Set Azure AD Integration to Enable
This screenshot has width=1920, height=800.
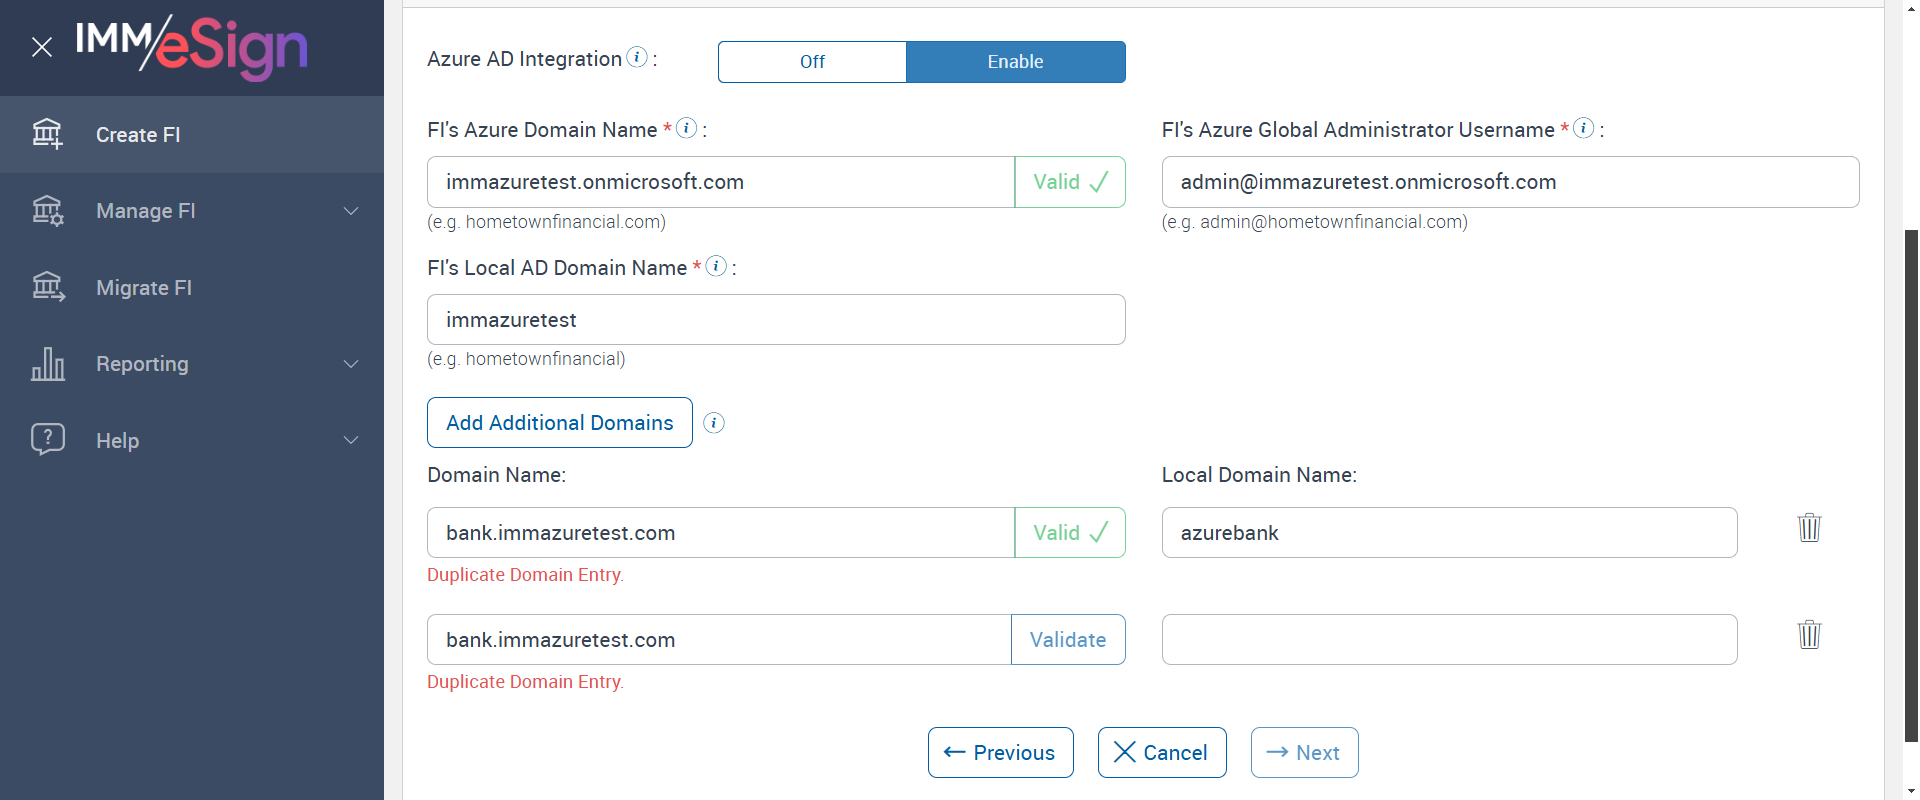(1015, 62)
